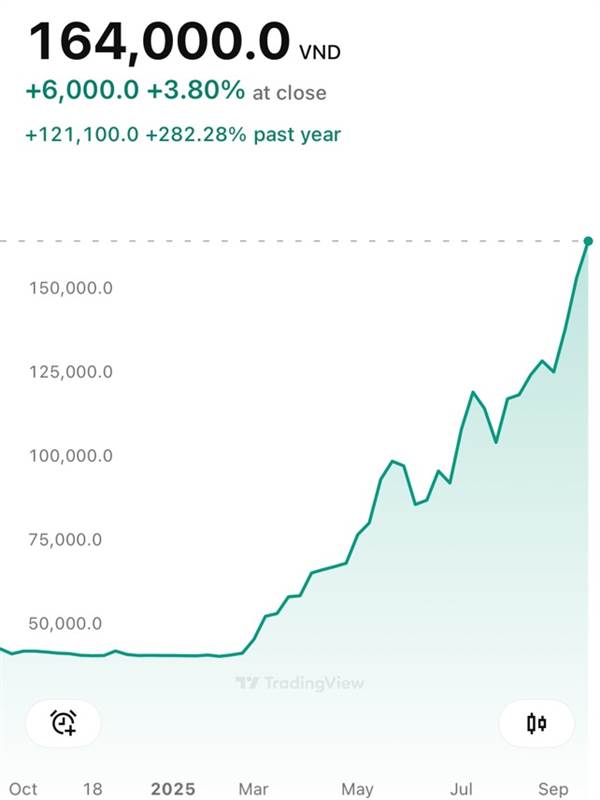600x800 pixels.
Task: Click the 125,000.0 price axis label
Action: pos(70,372)
